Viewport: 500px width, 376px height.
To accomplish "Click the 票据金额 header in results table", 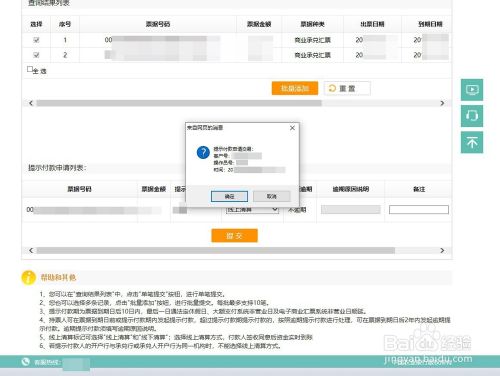I will click(259, 24).
